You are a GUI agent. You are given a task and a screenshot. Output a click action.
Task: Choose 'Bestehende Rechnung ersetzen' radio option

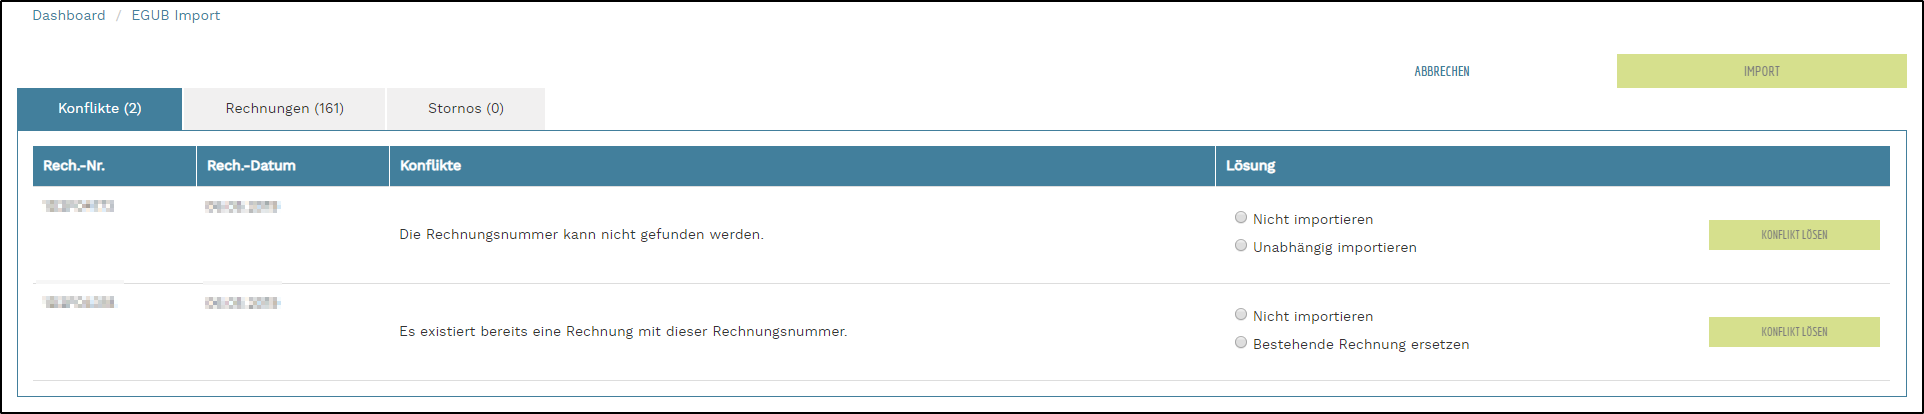click(x=1241, y=343)
